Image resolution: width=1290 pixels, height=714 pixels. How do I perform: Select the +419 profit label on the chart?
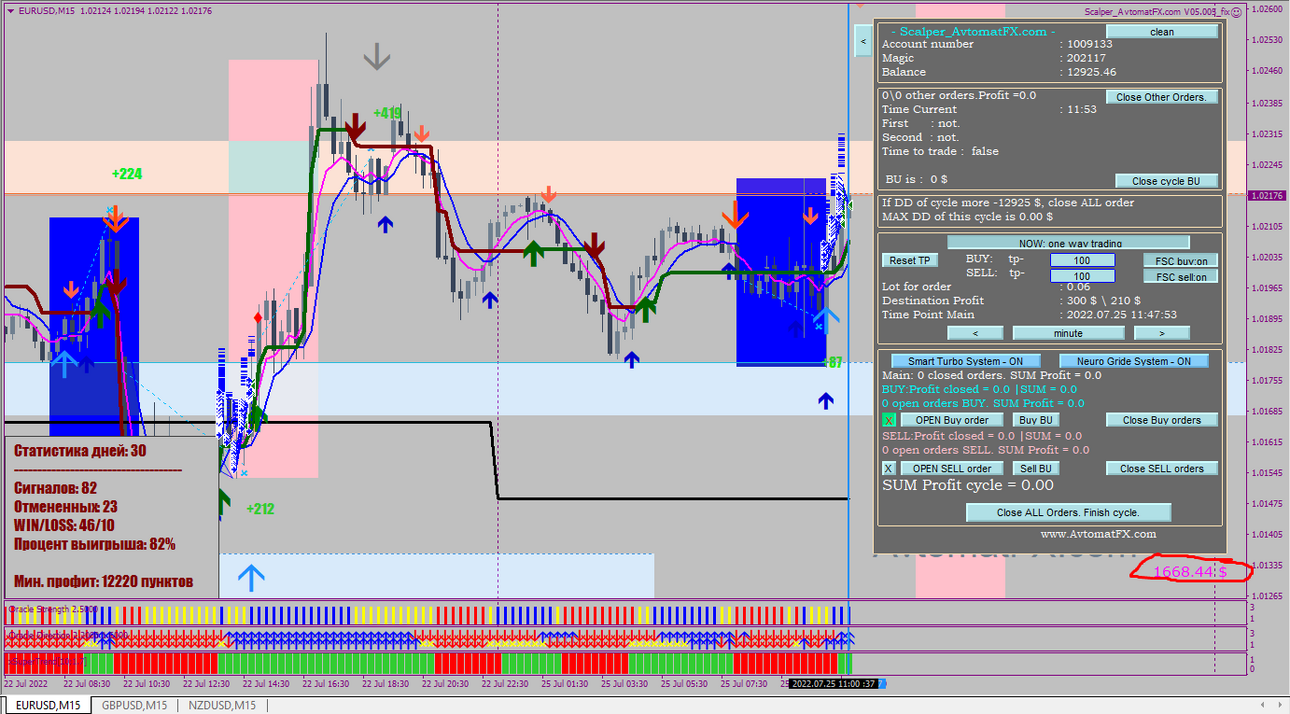[387, 113]
